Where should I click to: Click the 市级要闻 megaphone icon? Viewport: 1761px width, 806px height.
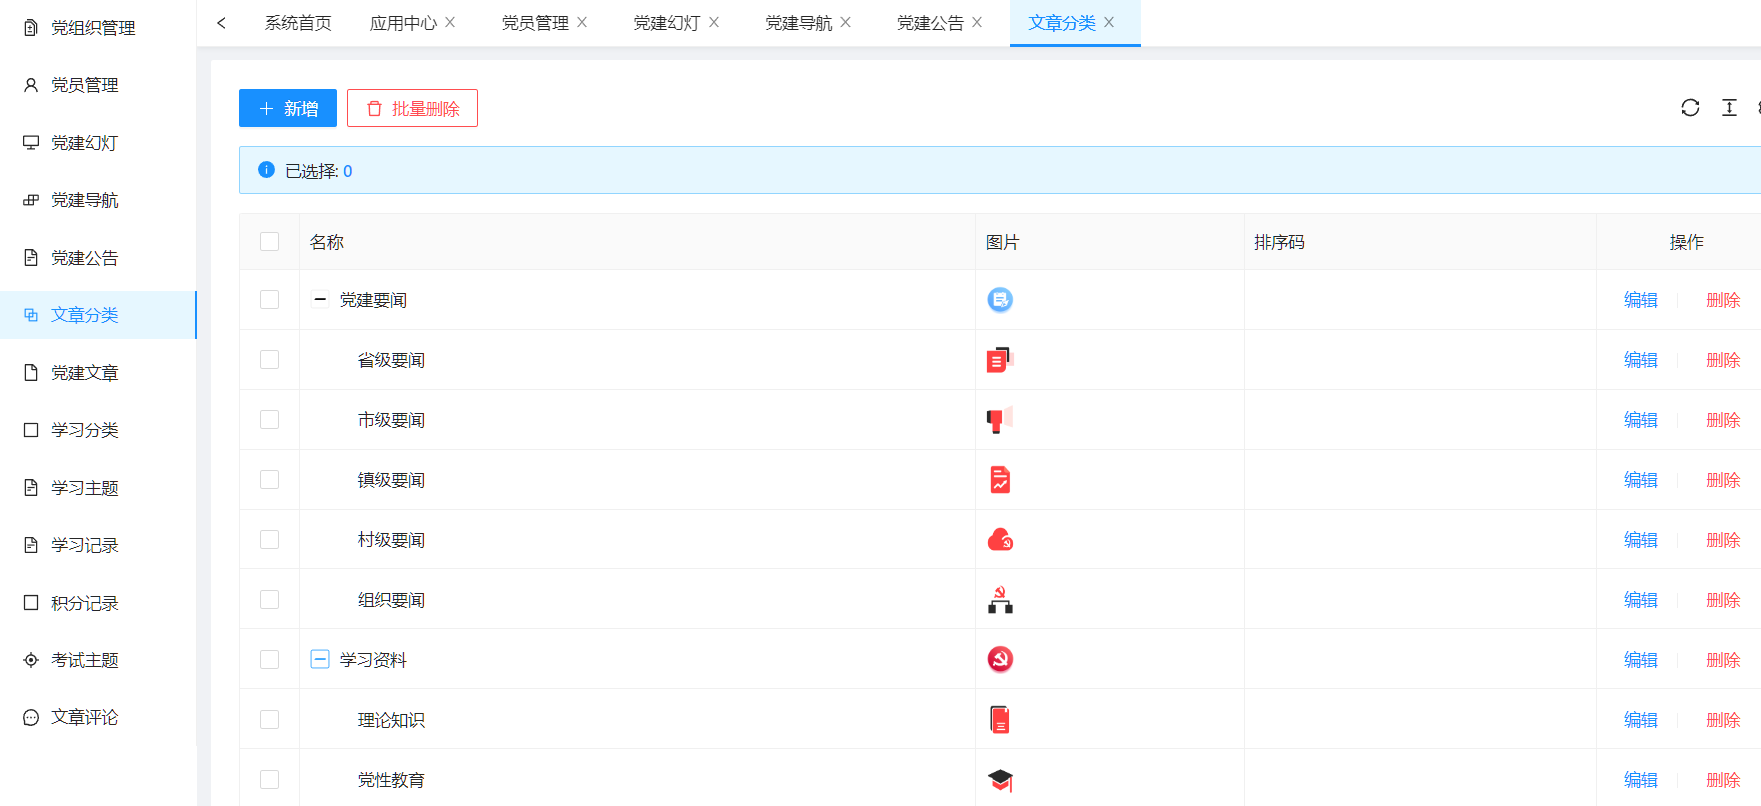pos(1000,420)
